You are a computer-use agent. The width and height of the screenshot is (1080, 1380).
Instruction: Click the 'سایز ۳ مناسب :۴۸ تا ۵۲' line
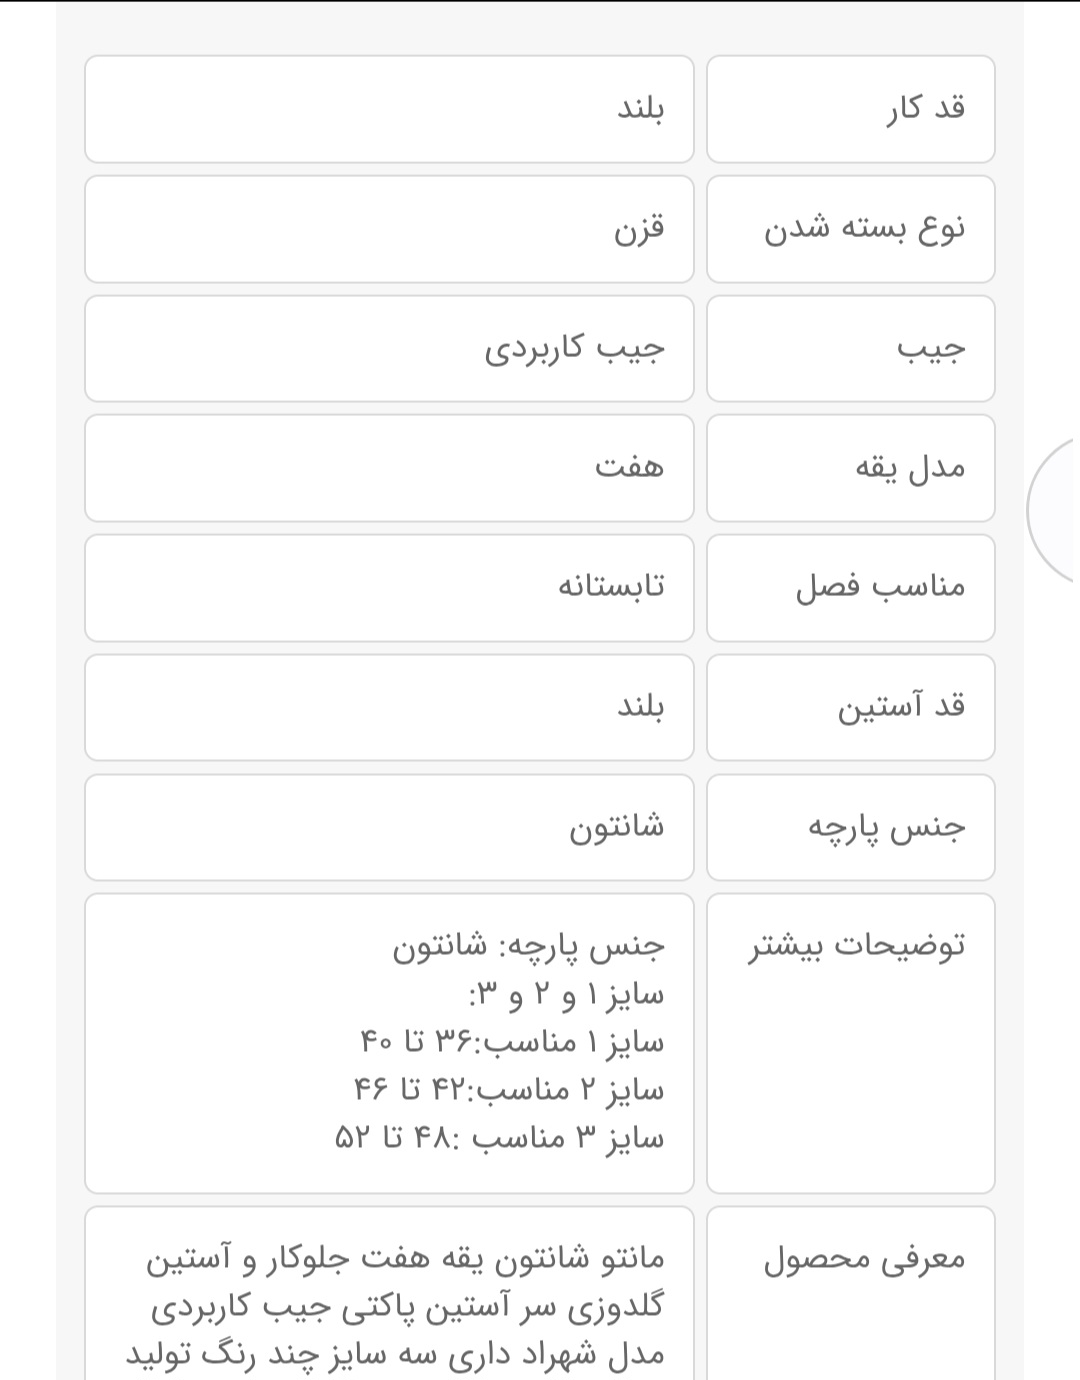point(499,1138)
